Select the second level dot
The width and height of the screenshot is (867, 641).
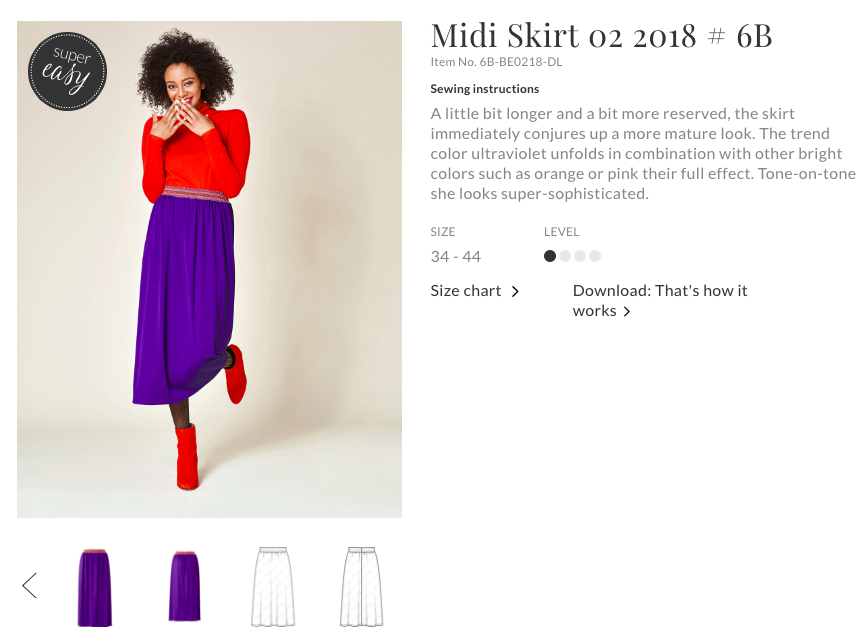point(565,256)
